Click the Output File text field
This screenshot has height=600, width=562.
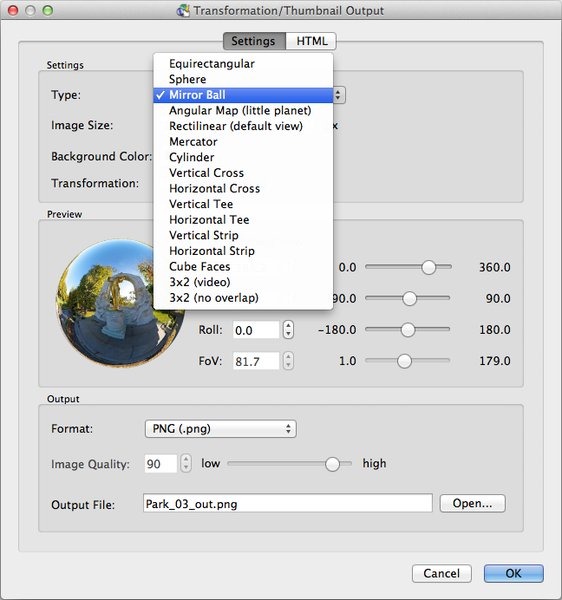[288, 504]
